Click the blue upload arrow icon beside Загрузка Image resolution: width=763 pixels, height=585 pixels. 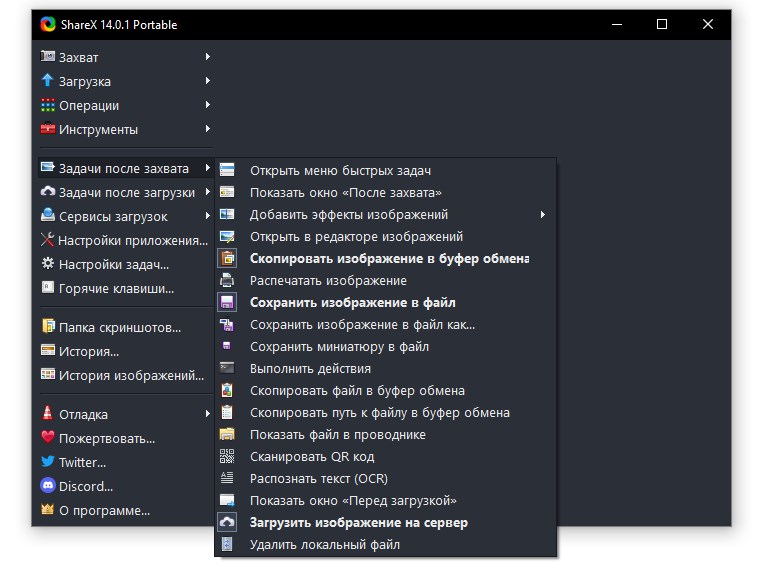(x=48, y=80)
